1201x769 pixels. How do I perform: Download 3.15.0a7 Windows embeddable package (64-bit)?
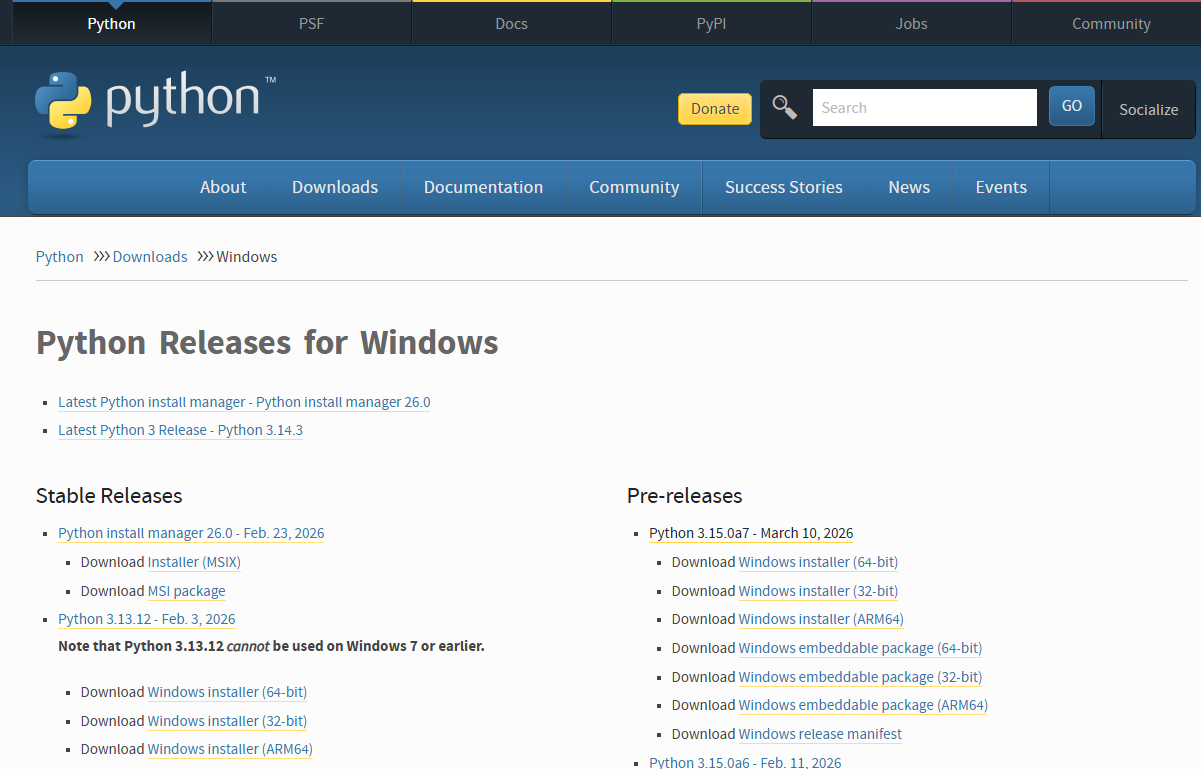click(x=860, y=648)
